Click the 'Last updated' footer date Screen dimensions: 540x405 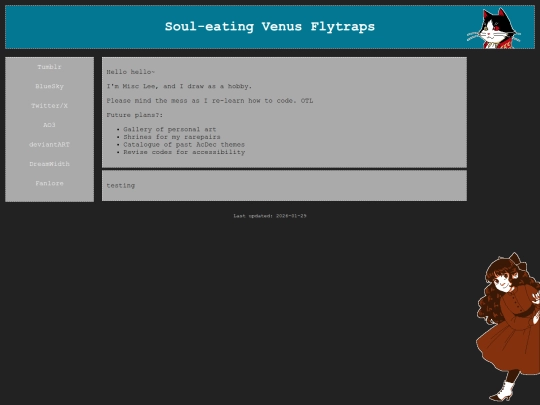[270, 216]
